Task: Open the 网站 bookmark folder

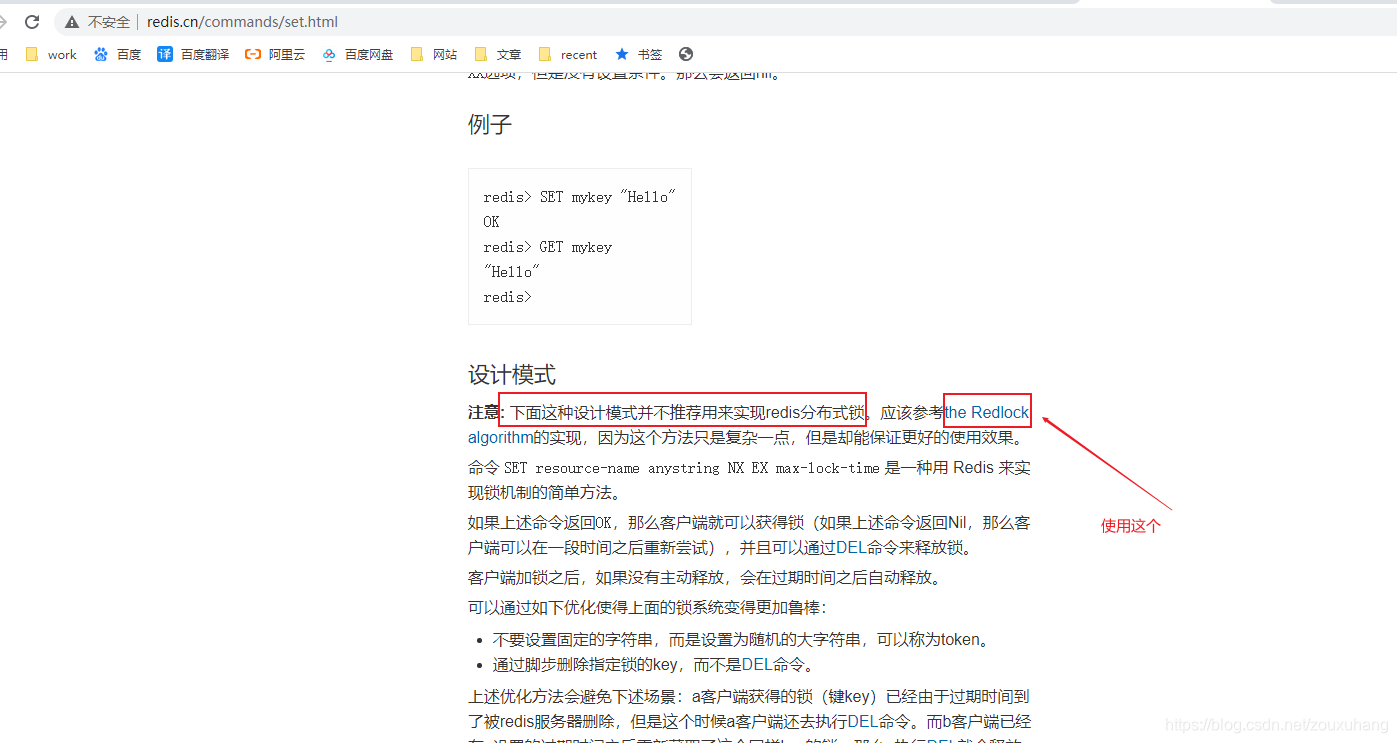Action: (434, 54)
